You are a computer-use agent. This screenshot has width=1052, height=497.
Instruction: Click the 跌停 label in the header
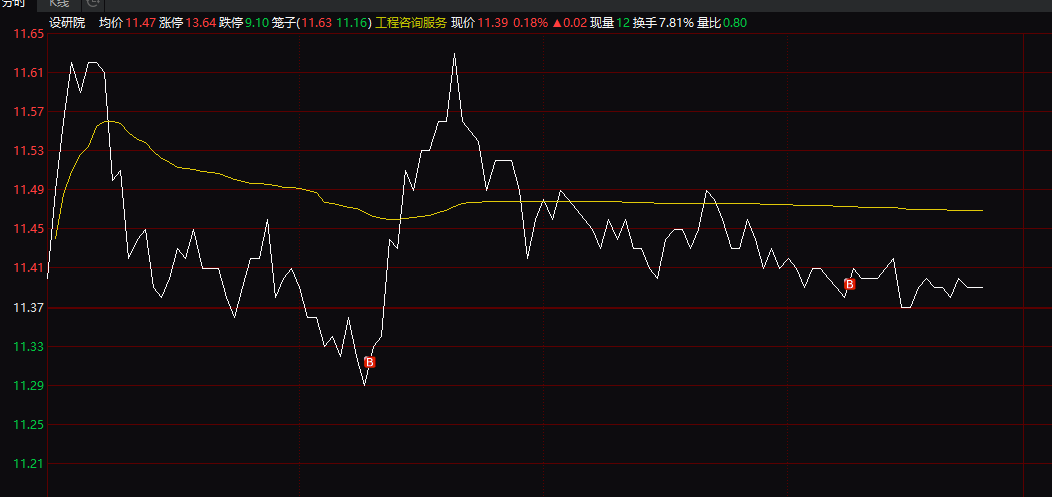pos(231,23)
